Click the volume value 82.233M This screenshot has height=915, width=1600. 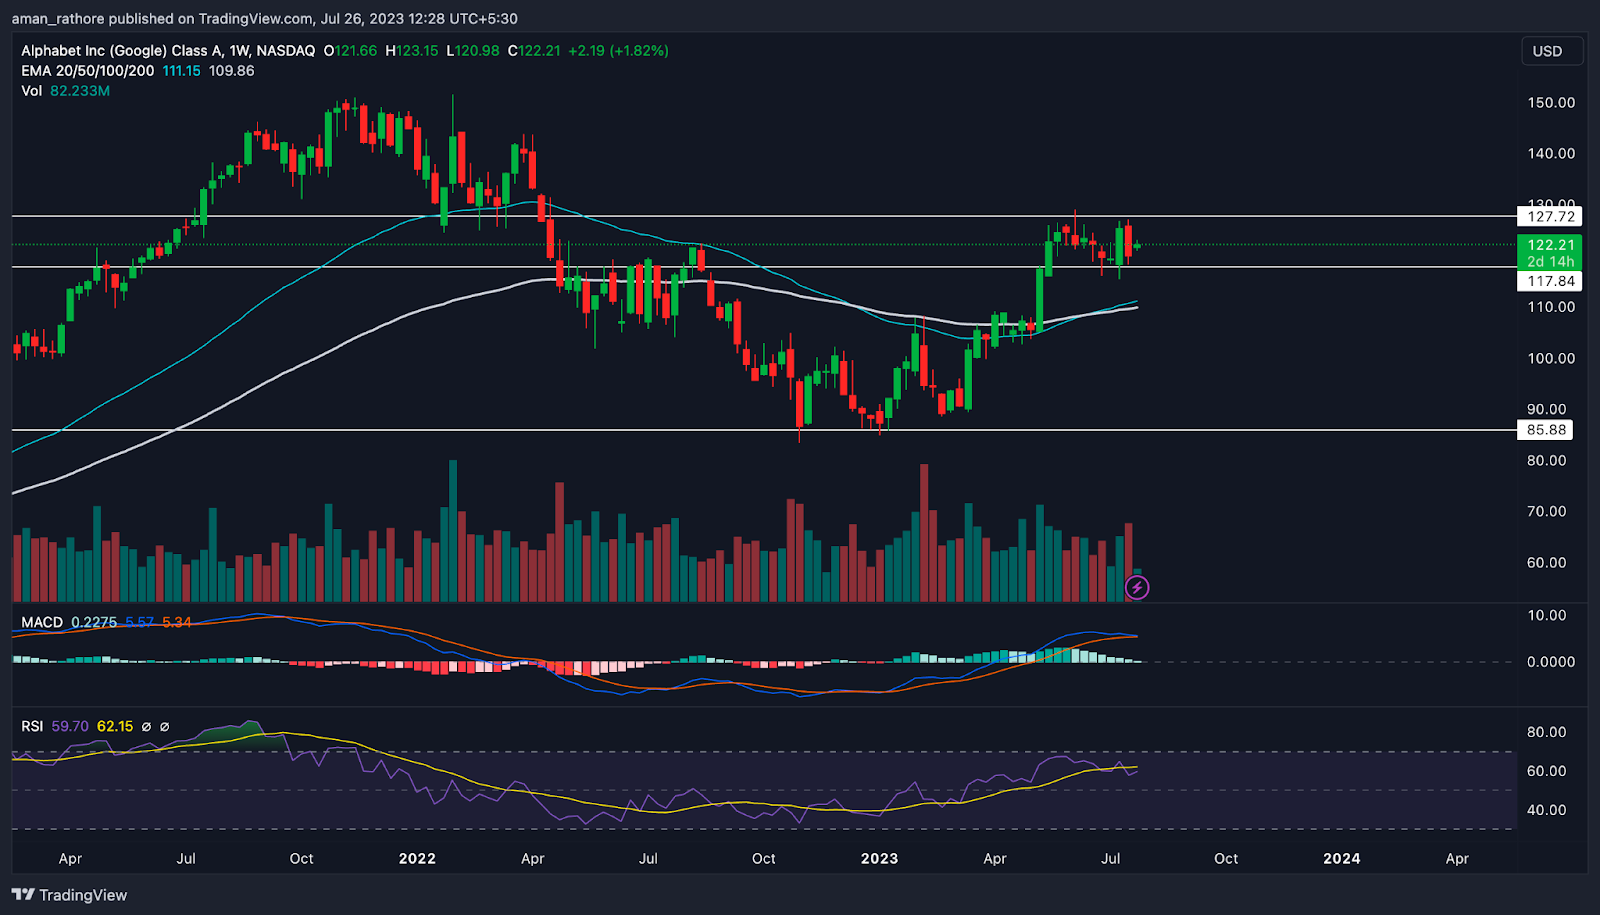(x=80, y=90)
